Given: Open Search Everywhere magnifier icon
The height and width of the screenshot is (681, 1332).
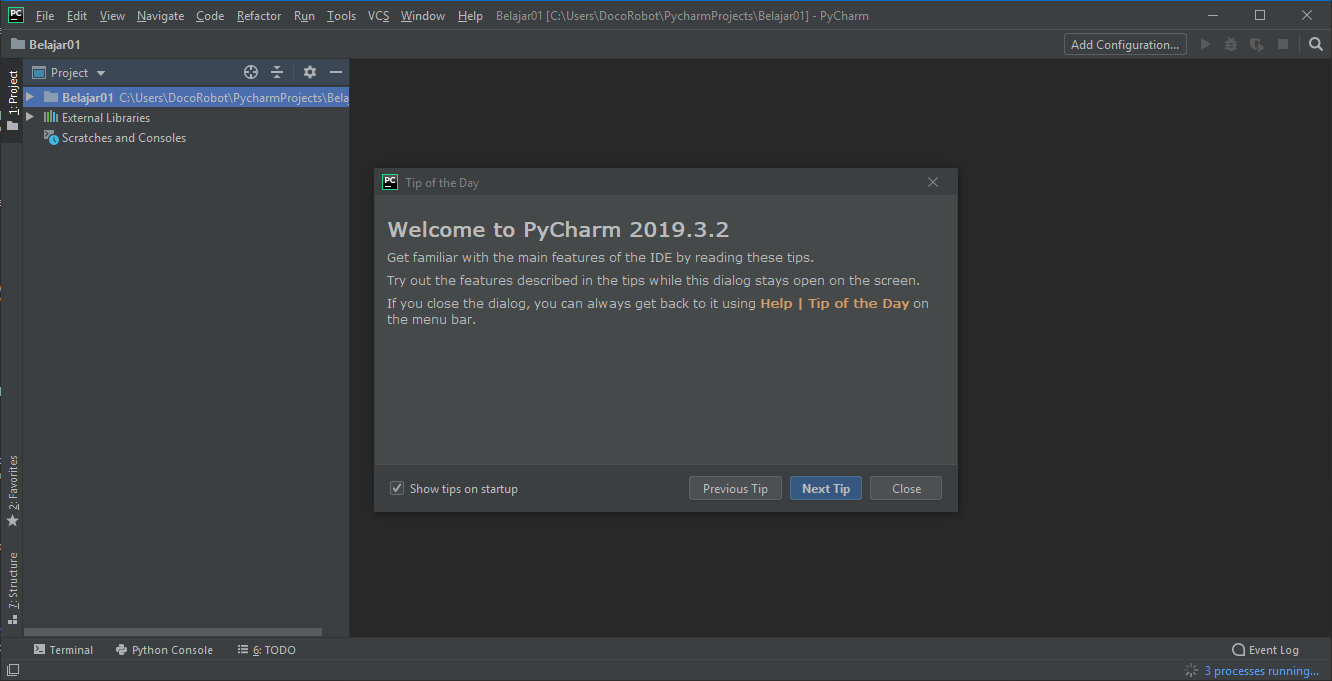Looking at the screenshot, I should click(1316, 44).
